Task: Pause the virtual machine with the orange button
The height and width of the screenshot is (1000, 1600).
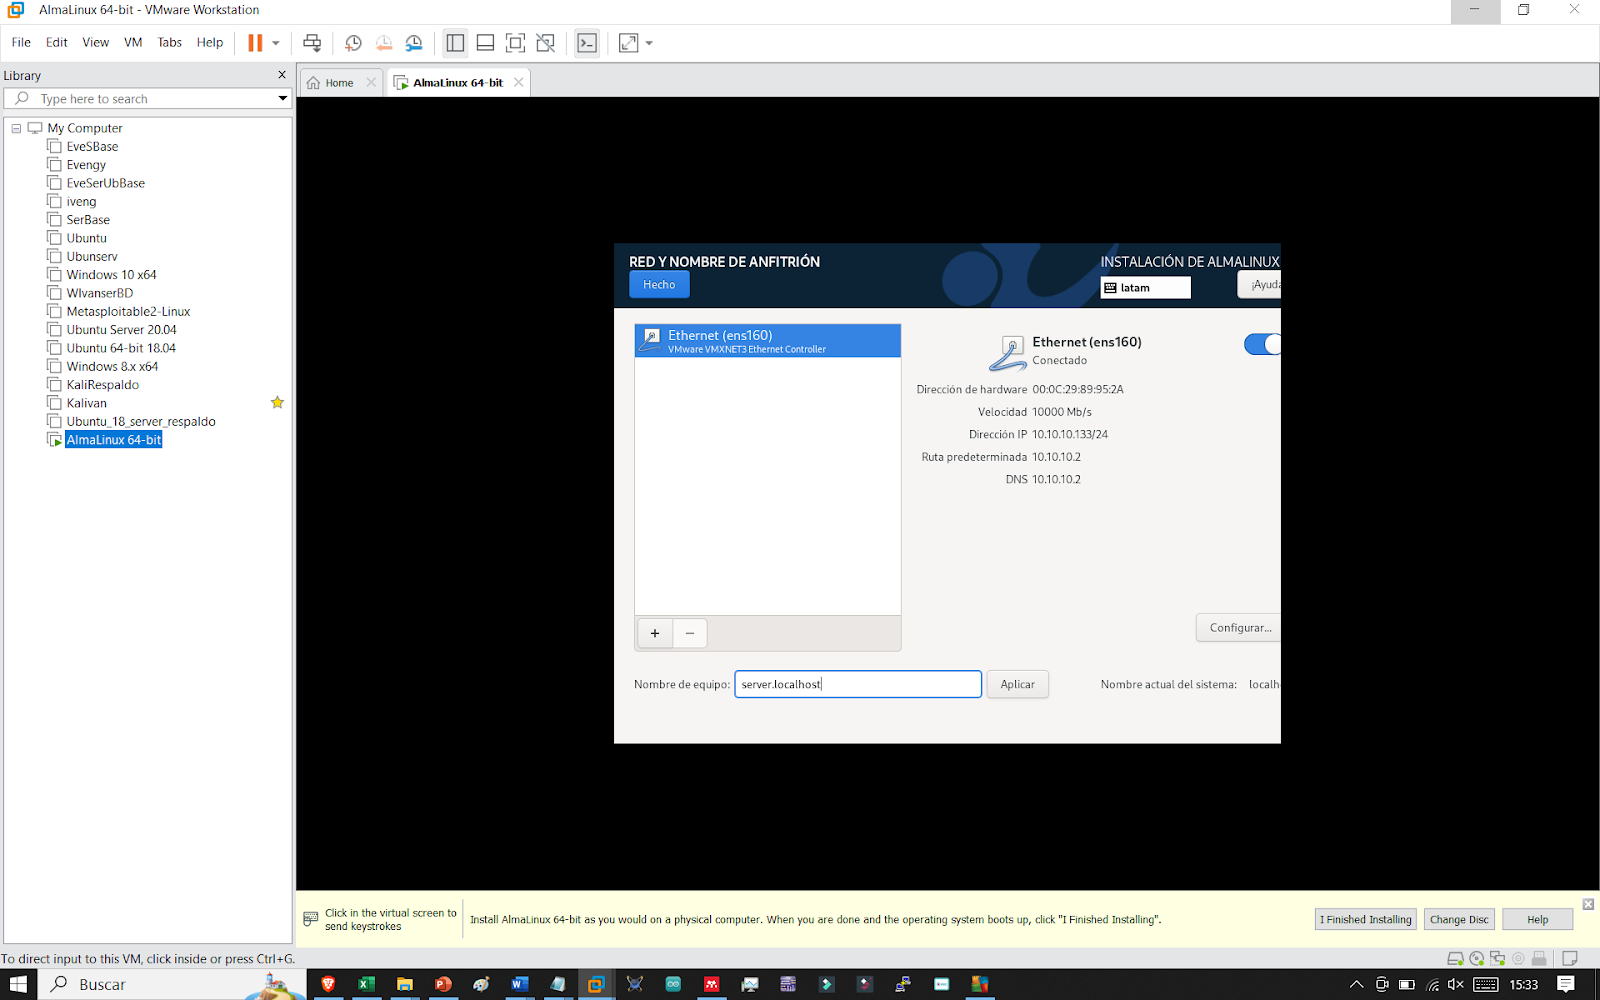Action: point(255,43)
